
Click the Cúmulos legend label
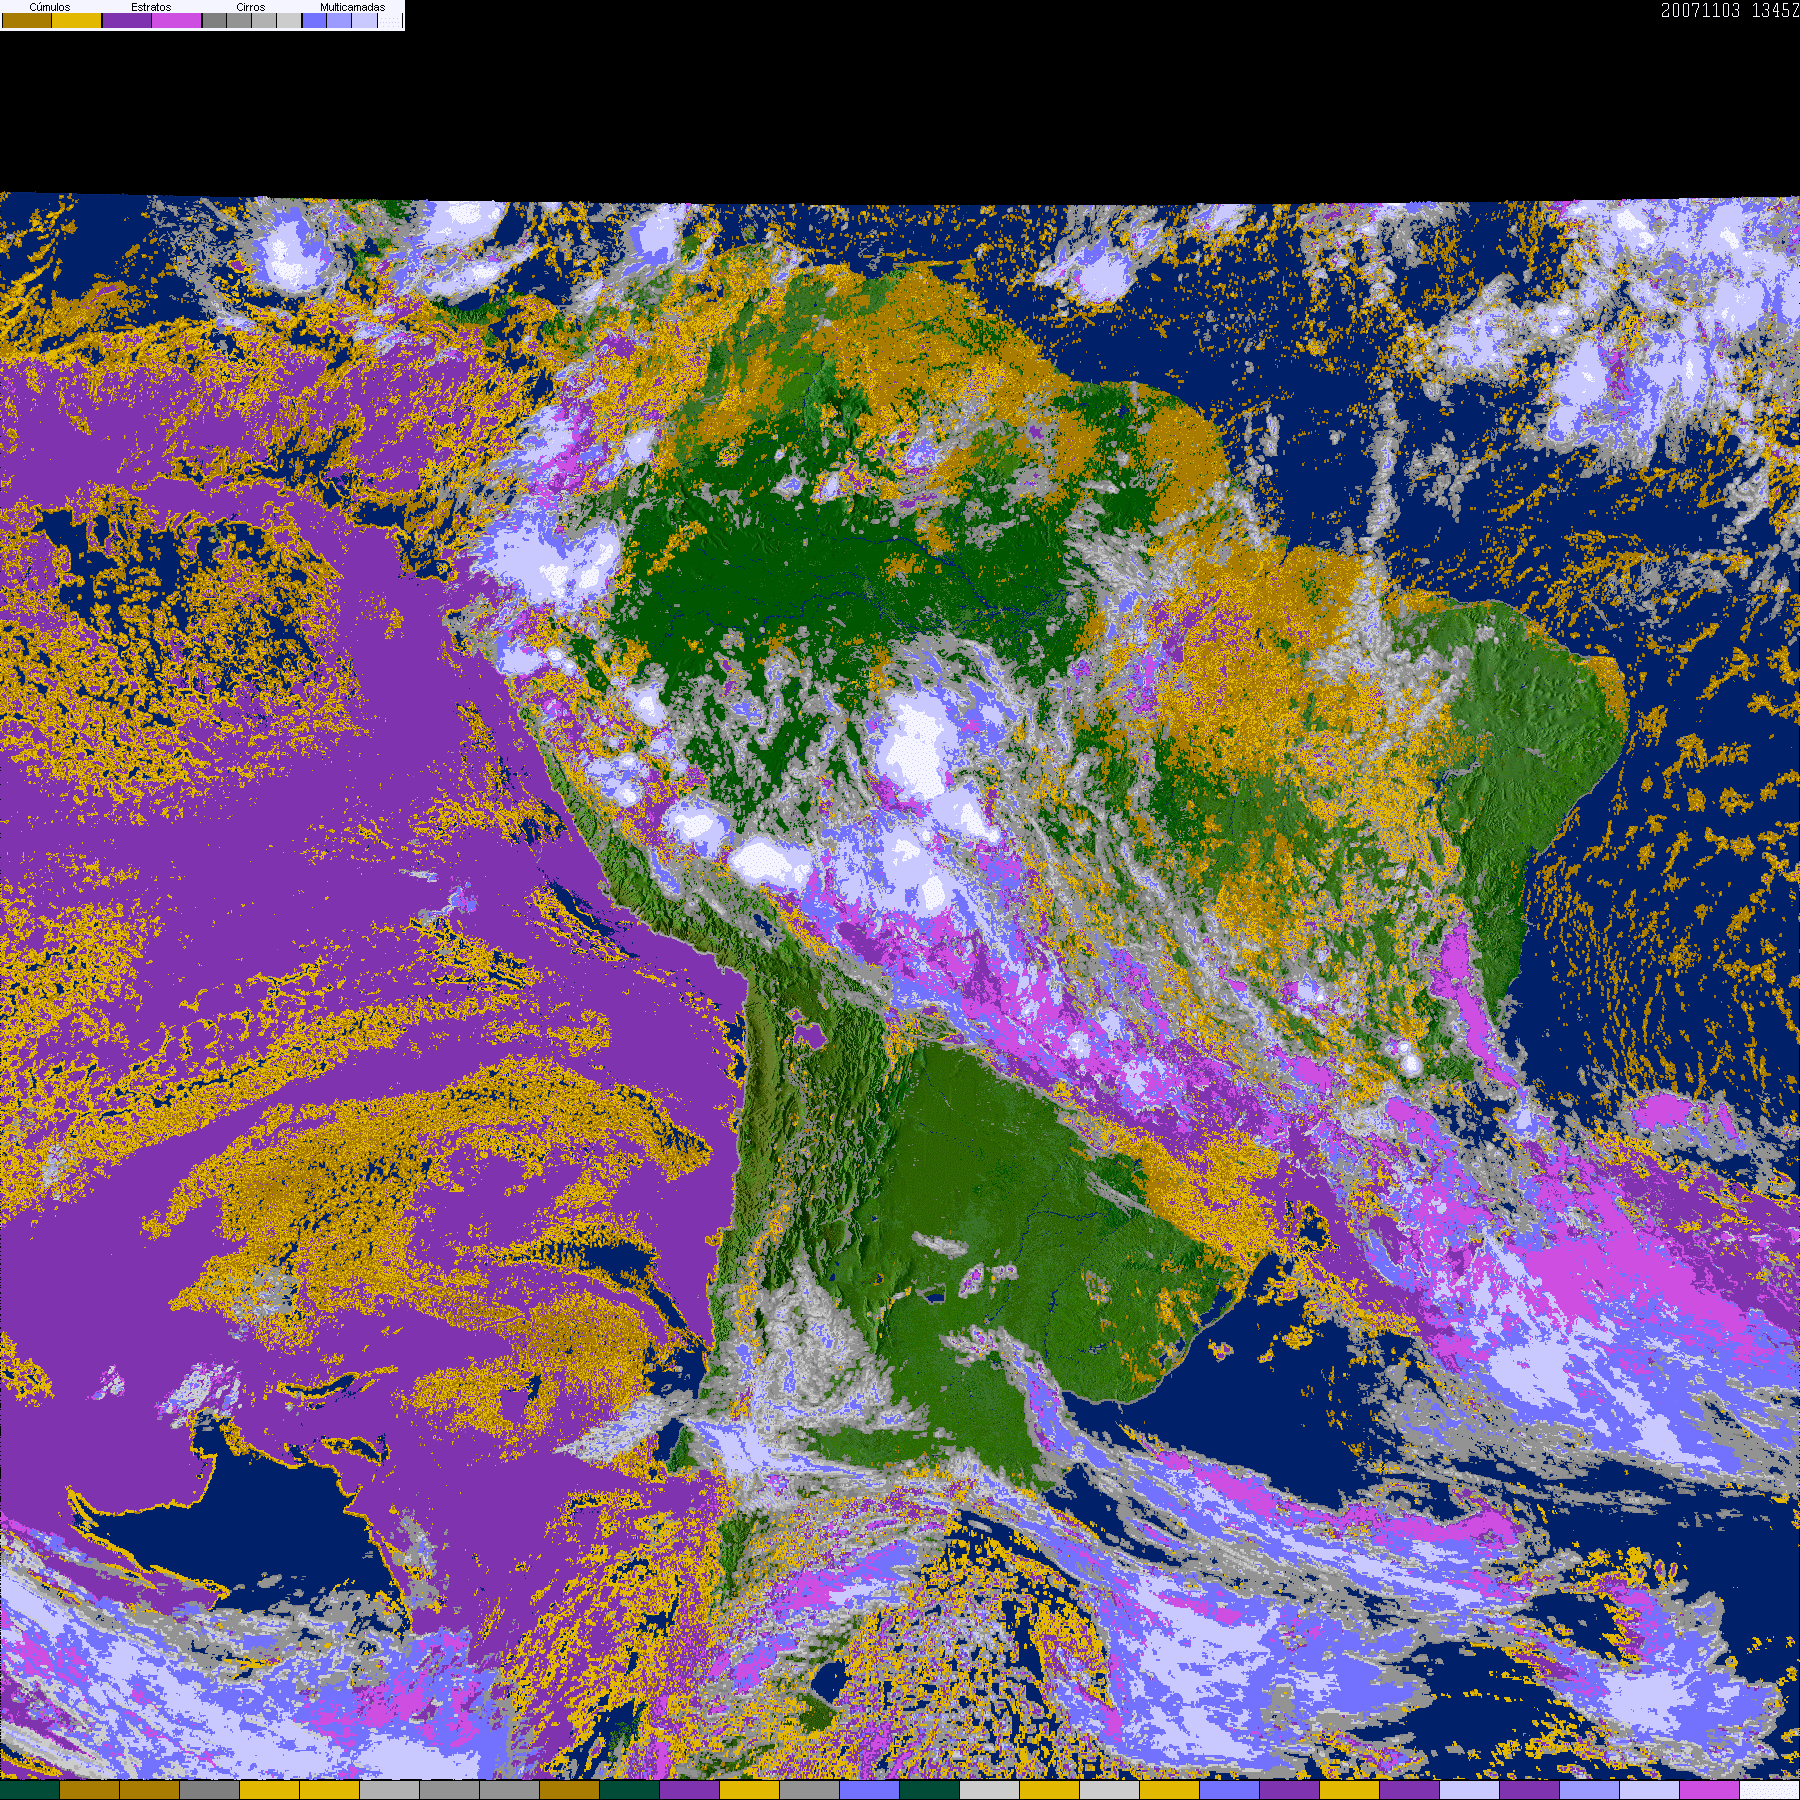click(50, 7)
